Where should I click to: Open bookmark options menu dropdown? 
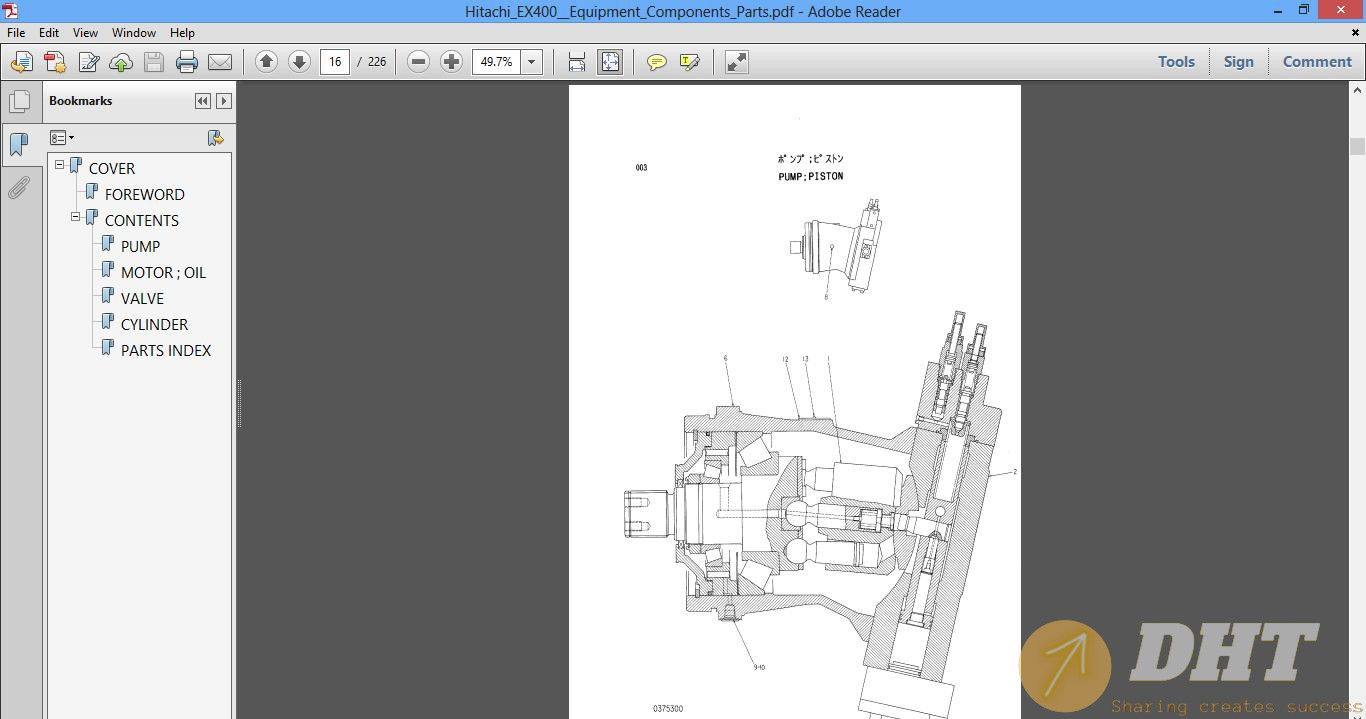point(62,138)
